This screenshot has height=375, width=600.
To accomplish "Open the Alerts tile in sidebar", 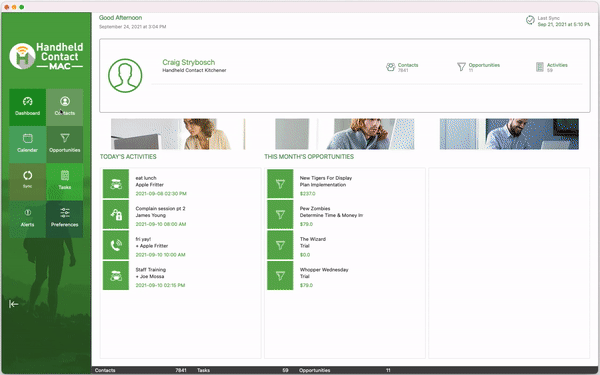I will (28, 219).
